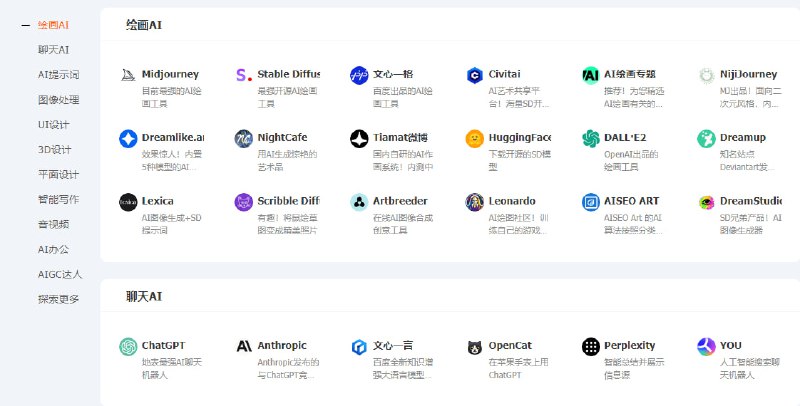Open AI提示词 sidebar category
The width and height of the screenshot is (800, 406).
(x=58, y=75)
